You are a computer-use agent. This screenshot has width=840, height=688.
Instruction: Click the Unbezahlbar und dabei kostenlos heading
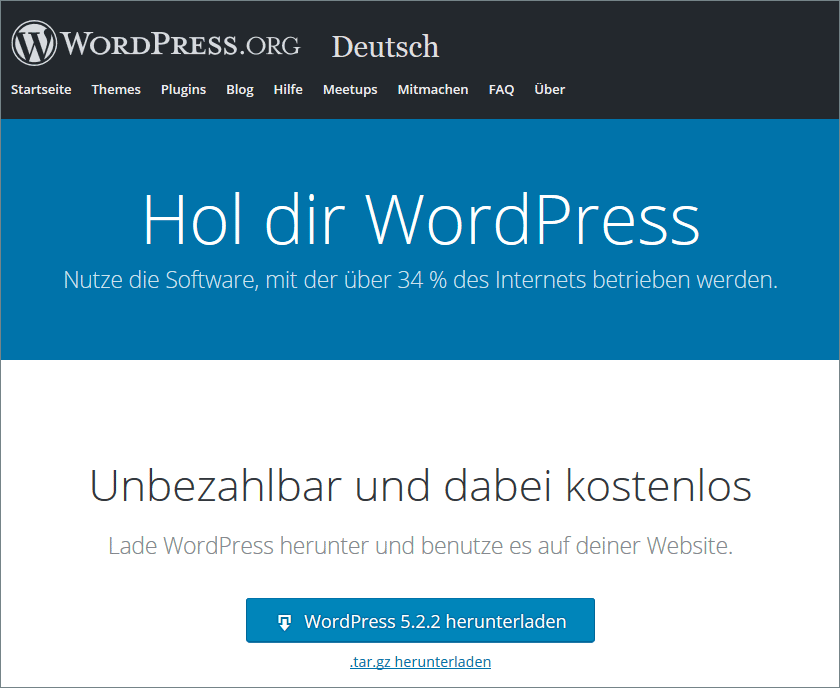pos(421,485)
